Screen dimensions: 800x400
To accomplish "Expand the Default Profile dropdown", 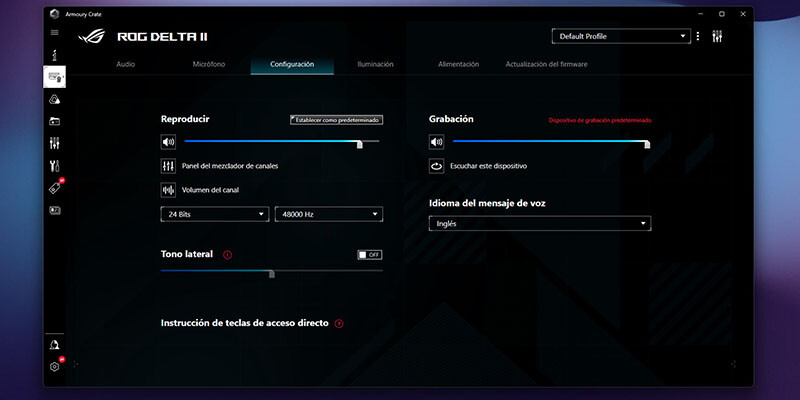I will tap(621, 36).
